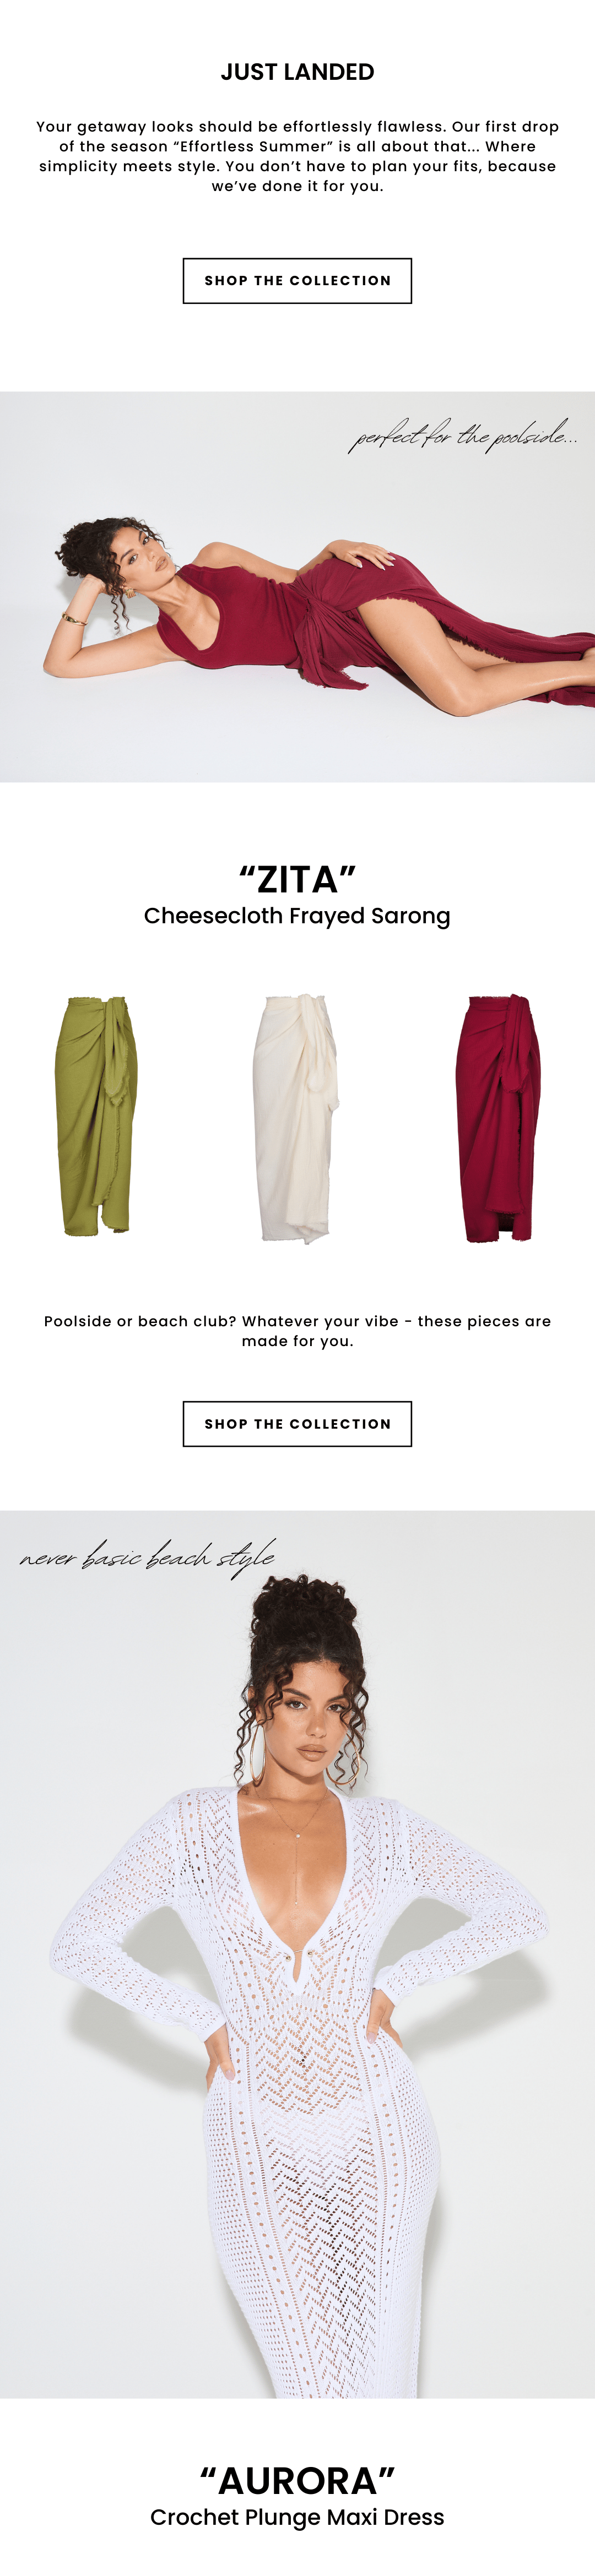Open the red sarong poolside hero image
Screen dimensions: 595x2576
(x=297, y=587)
